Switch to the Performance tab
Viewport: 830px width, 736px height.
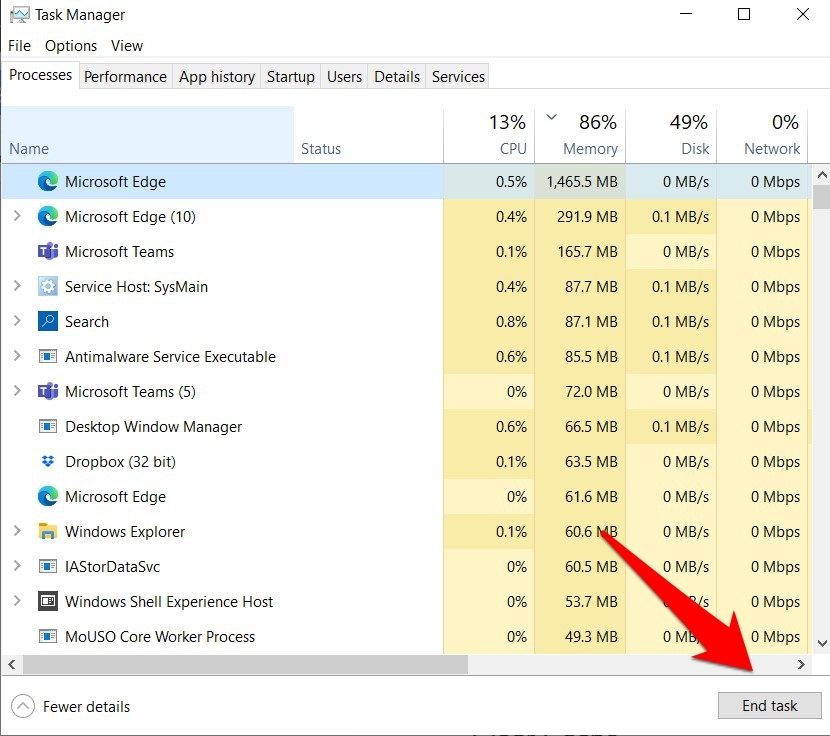(x=125, y=77)
